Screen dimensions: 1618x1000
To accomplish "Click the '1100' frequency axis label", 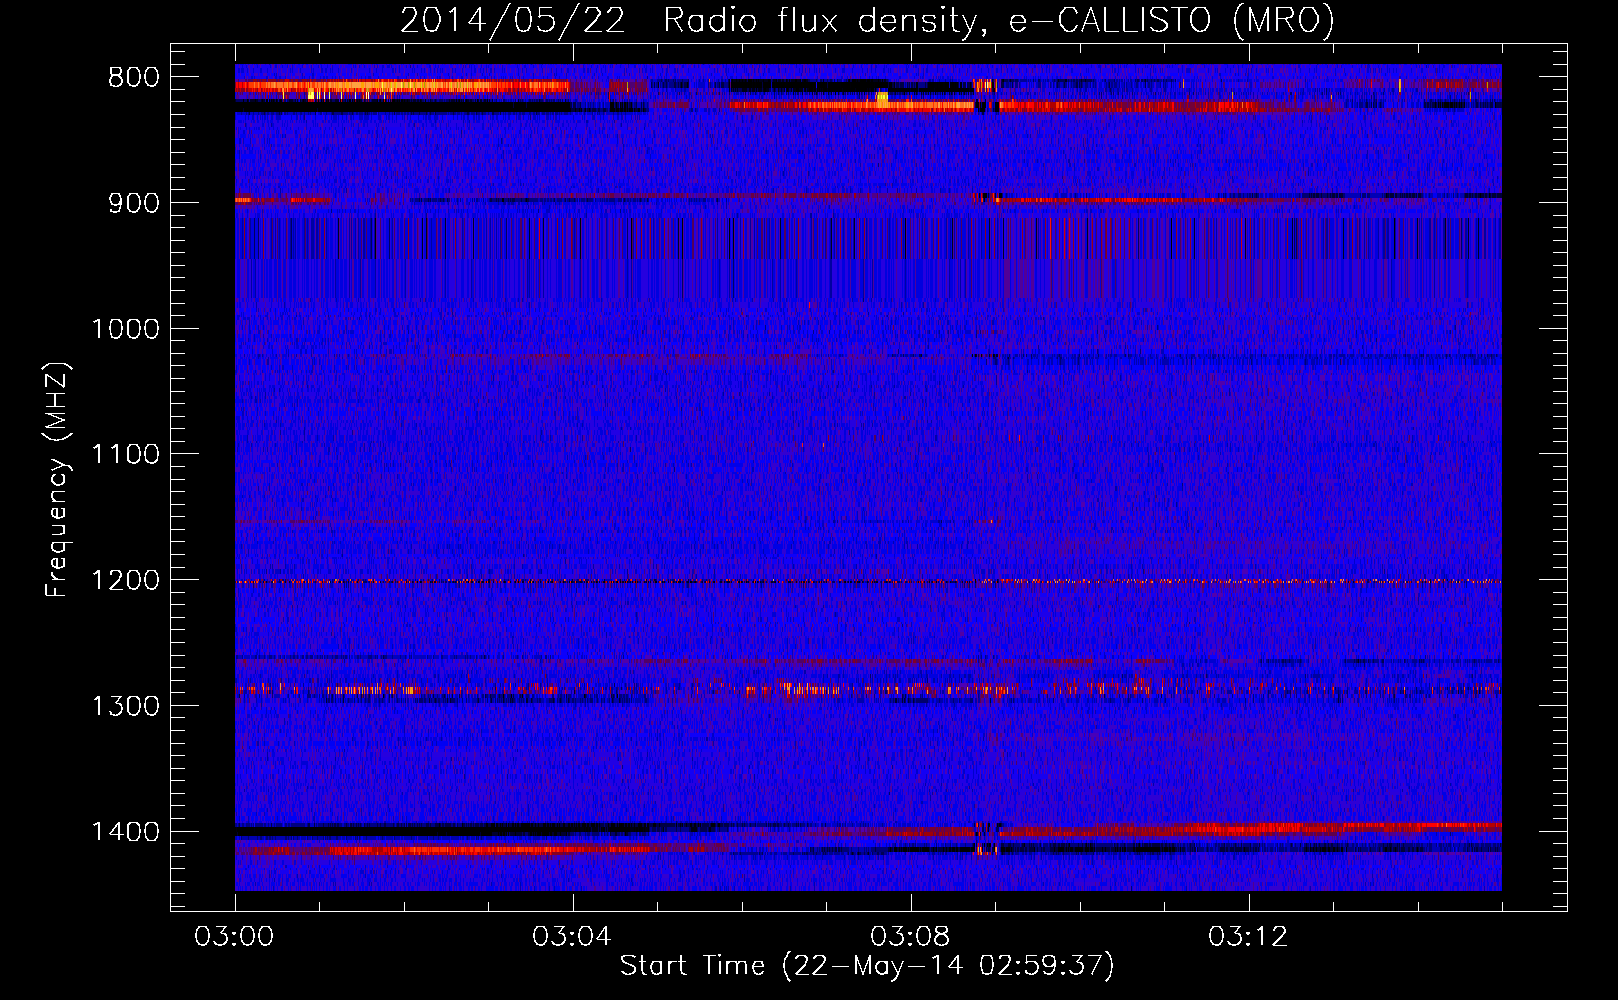I will coord(125,455).
